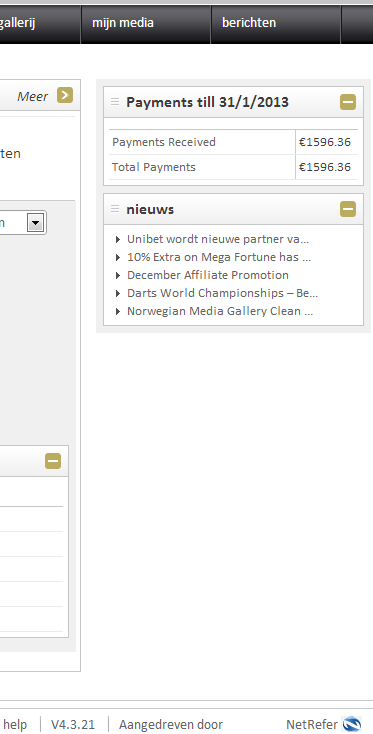The height and width of the screenshot is (734, 373).
Task: Collapse the Payments till 31/1/2013 panel
Action: pos(348,102)
